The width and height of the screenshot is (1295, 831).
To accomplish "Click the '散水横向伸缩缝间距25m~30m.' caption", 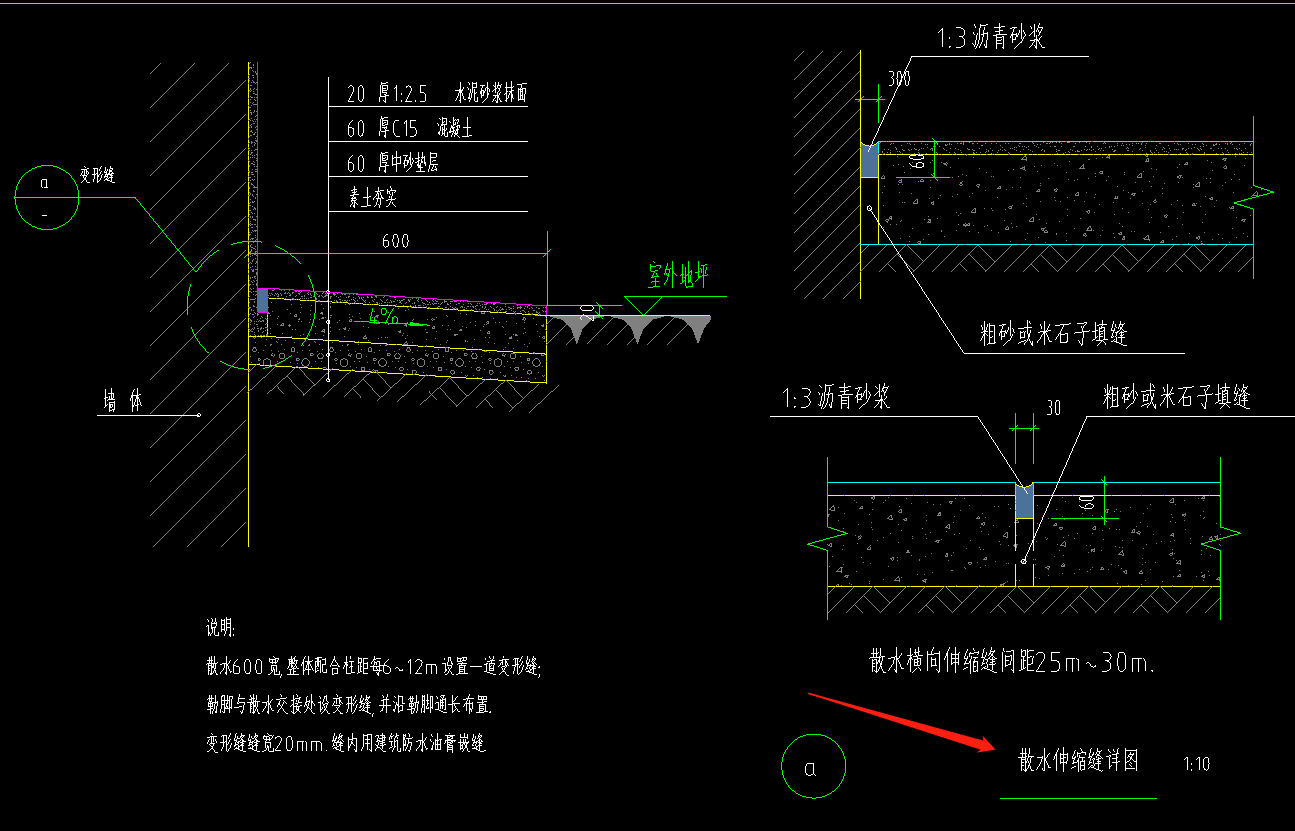I will 1012,661.
